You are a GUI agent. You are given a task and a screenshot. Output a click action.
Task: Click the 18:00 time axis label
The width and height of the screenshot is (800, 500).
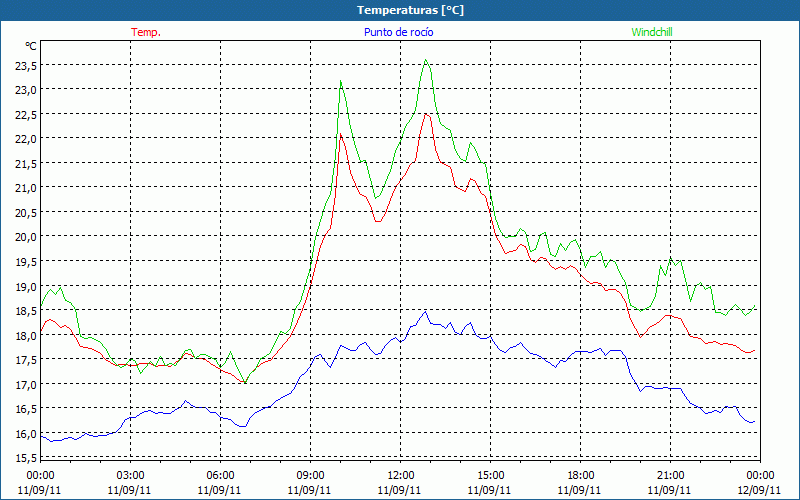pyautogui.click(x=581, y=476)
